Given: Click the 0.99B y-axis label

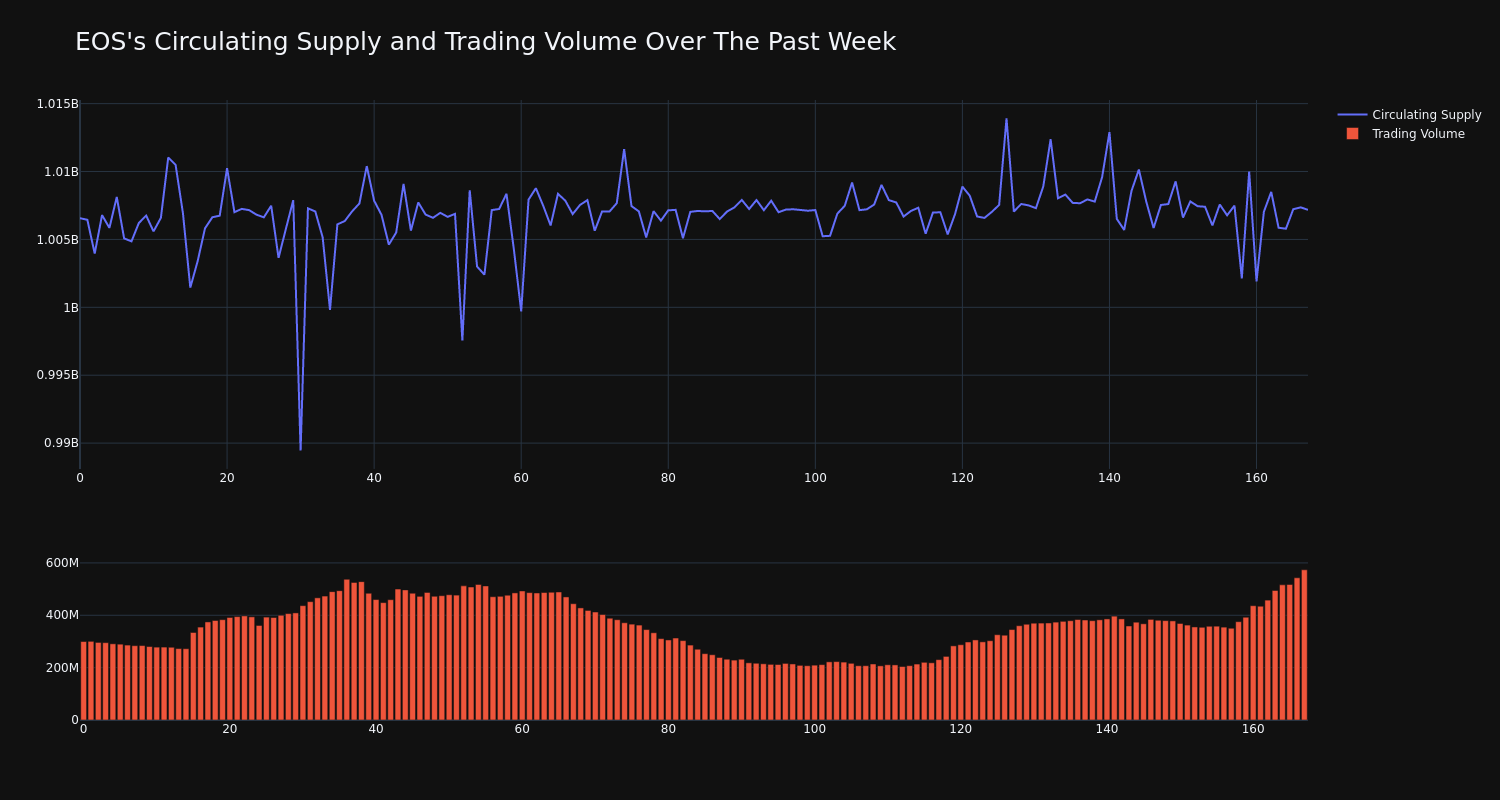Looking at the screenshot, I should pos(60,443).
